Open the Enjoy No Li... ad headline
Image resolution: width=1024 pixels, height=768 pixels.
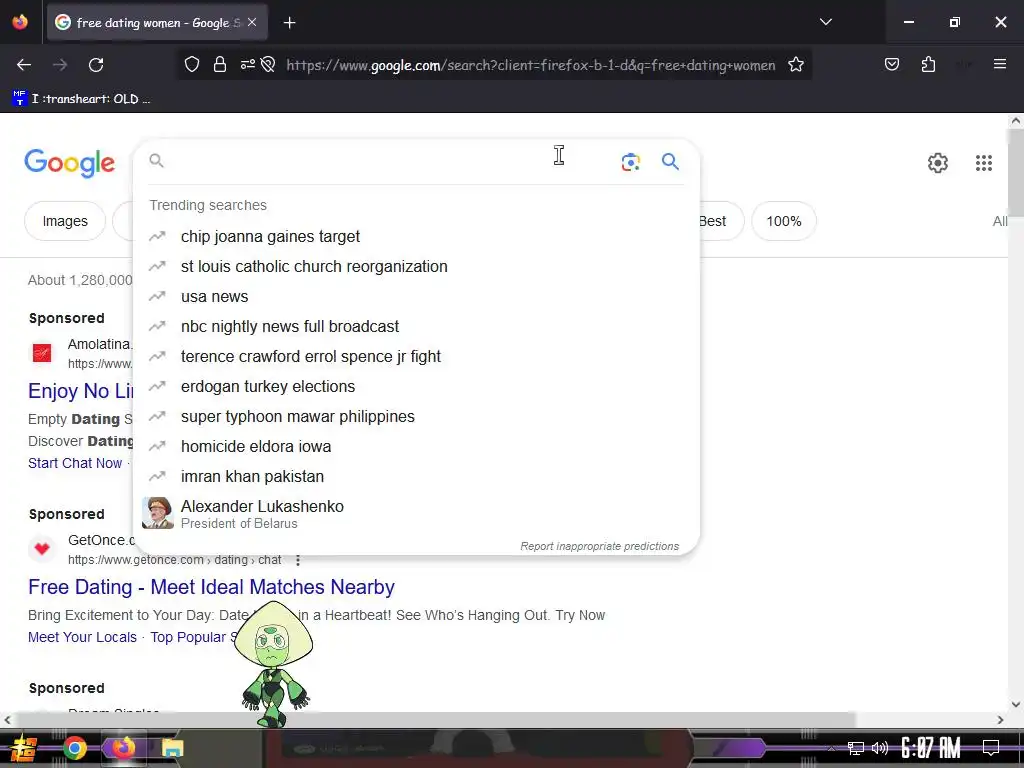pyautogui.click(x=81, y=391)
